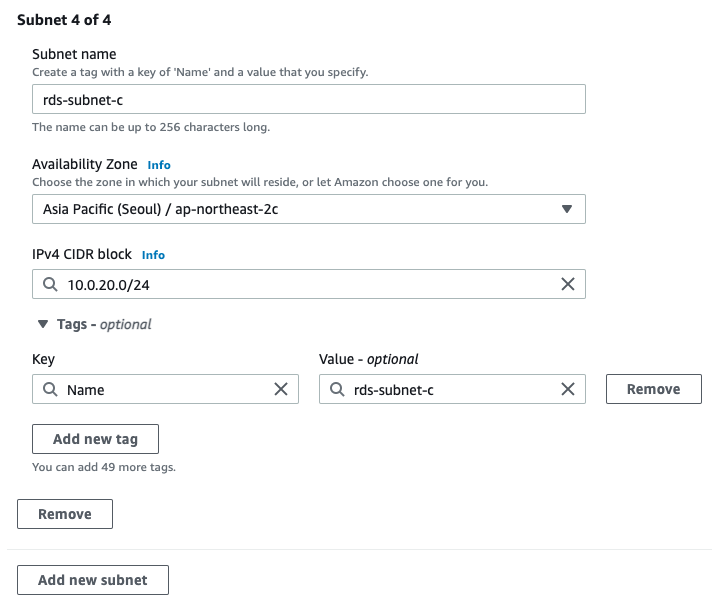
Task: Clear the rds-subnet-c tag value
Action: point(568,389)
